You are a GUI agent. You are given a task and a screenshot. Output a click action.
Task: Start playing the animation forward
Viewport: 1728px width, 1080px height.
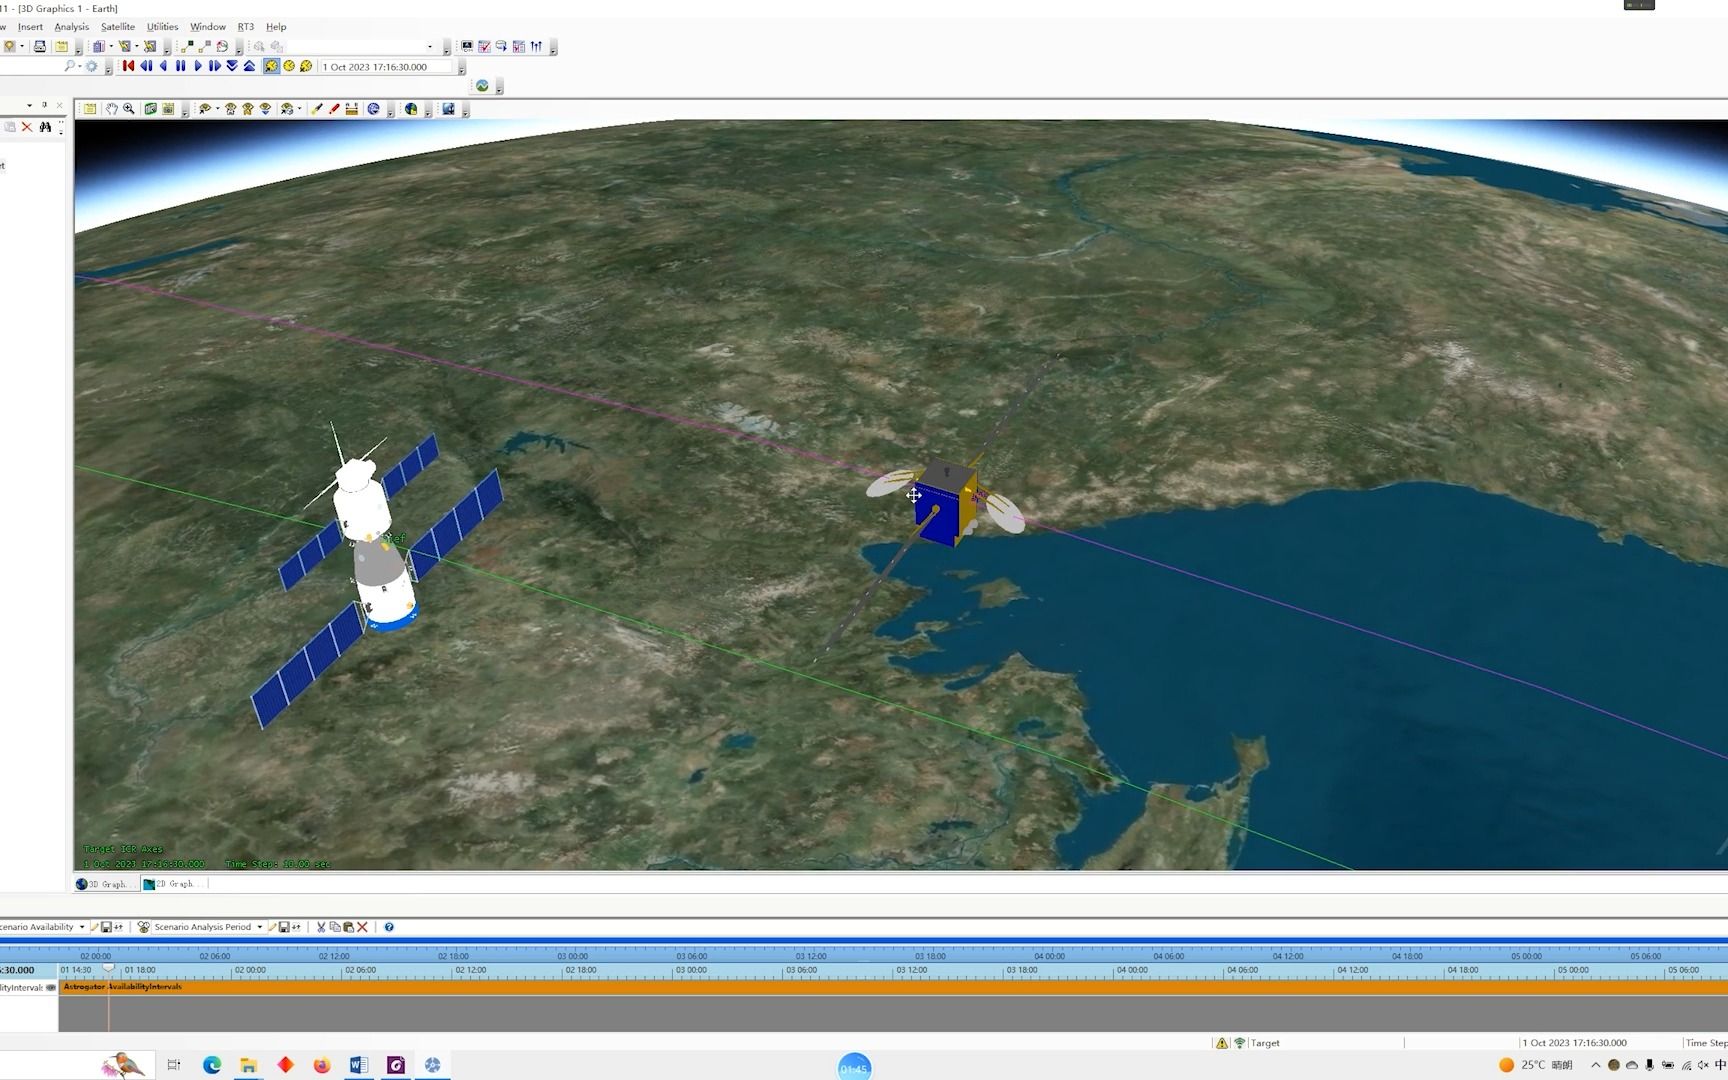(x=197, y=66)
